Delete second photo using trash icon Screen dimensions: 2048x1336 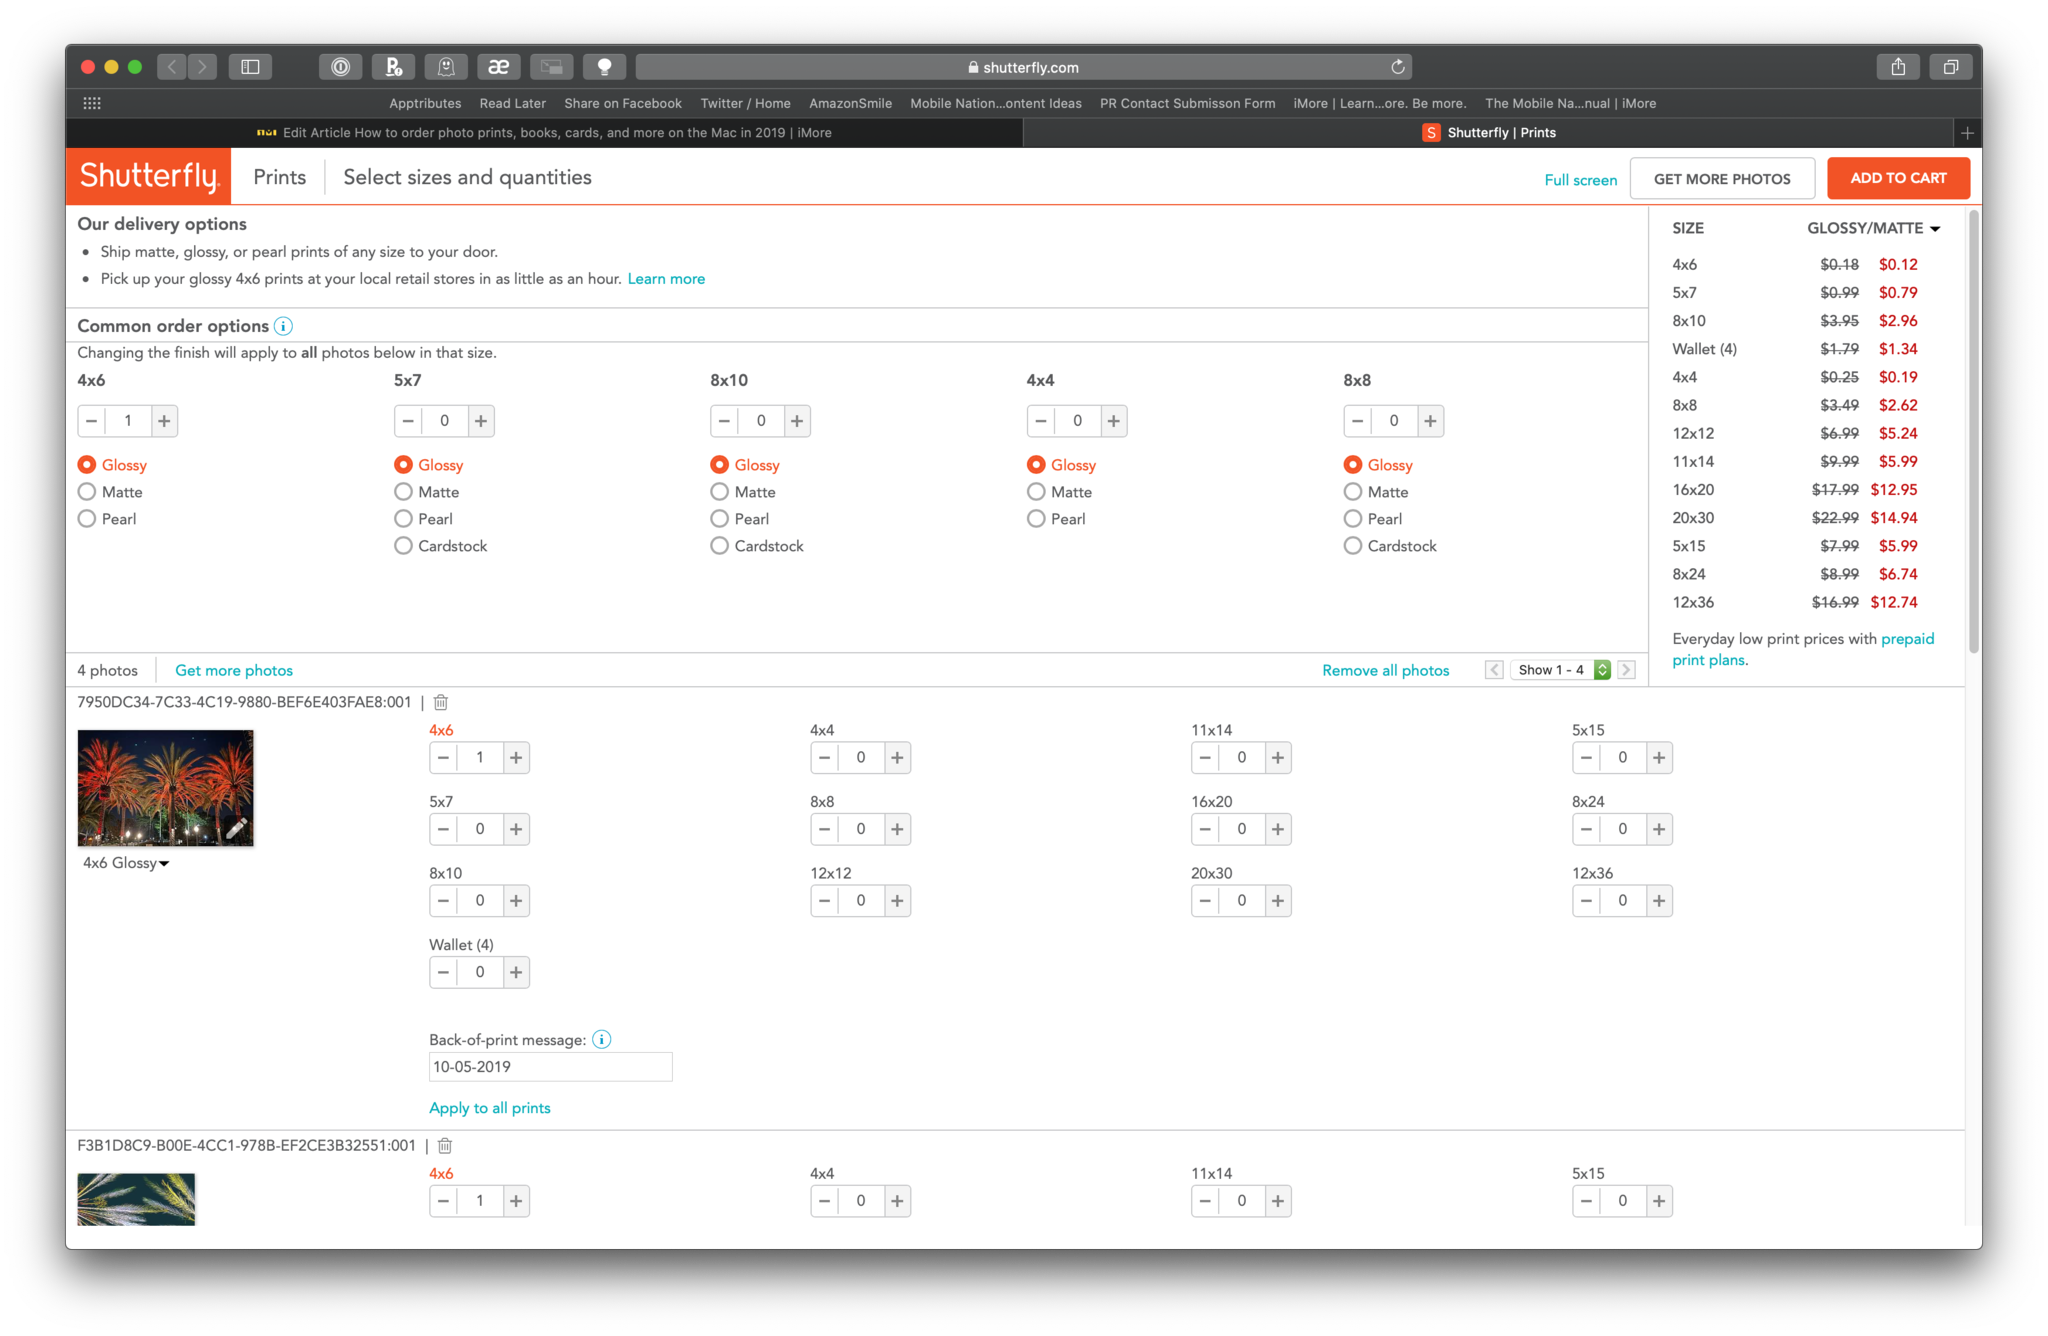tap(445, 1146)
